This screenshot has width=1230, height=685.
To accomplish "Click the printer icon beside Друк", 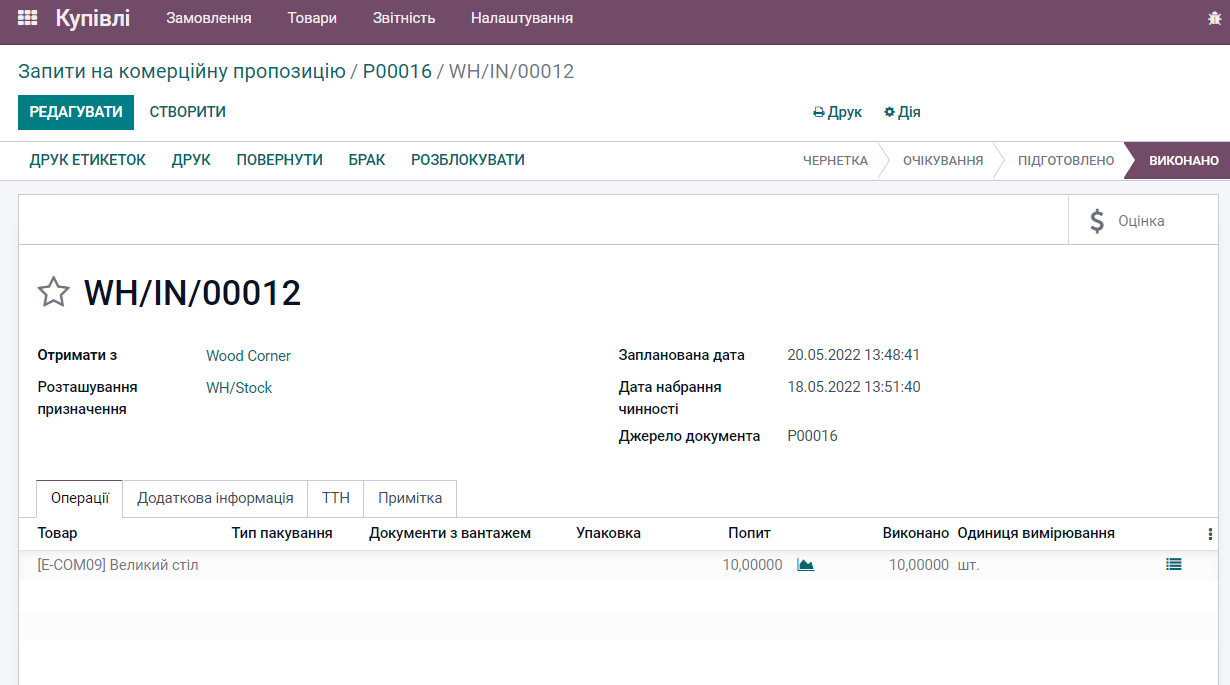I will (x=820, y=112).
